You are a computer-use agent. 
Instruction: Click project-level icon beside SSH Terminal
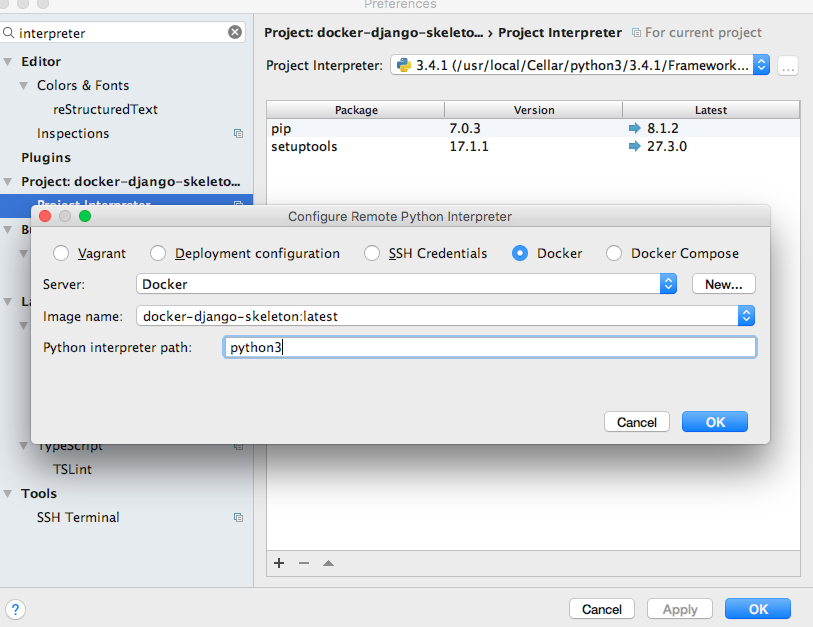pyautogui.click(x=238, y=517)
